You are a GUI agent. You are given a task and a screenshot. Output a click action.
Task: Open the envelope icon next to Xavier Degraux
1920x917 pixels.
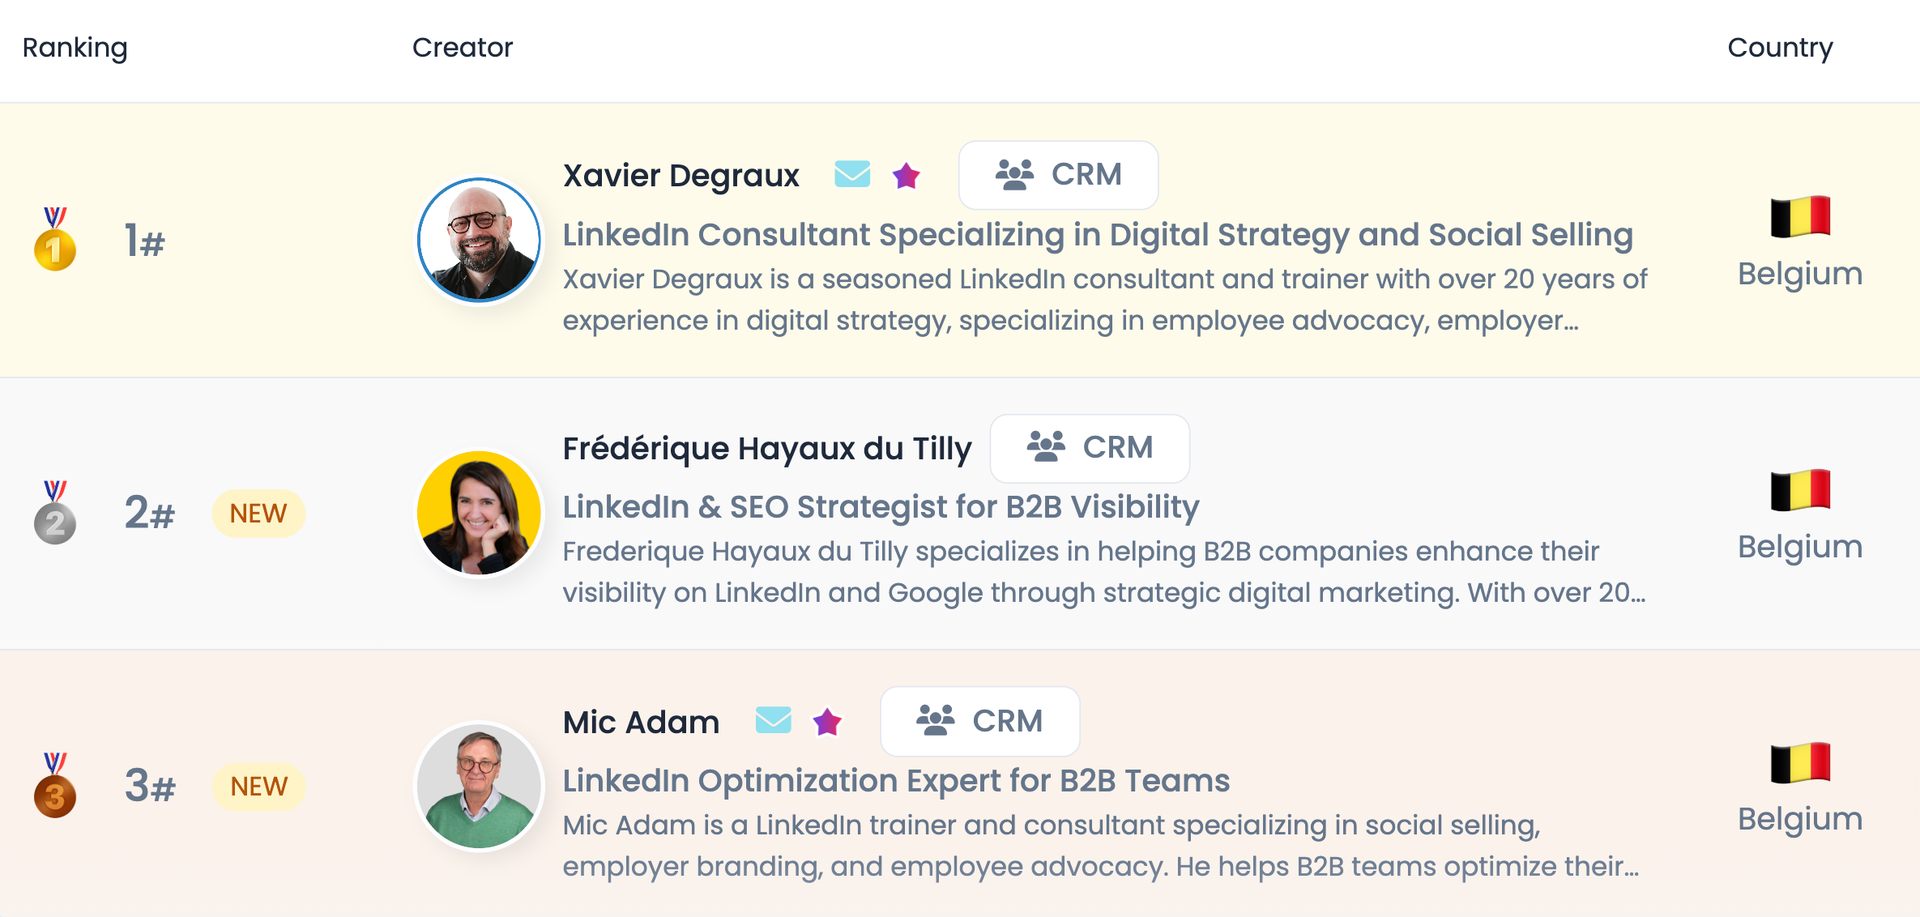click(x=852, y=174)
